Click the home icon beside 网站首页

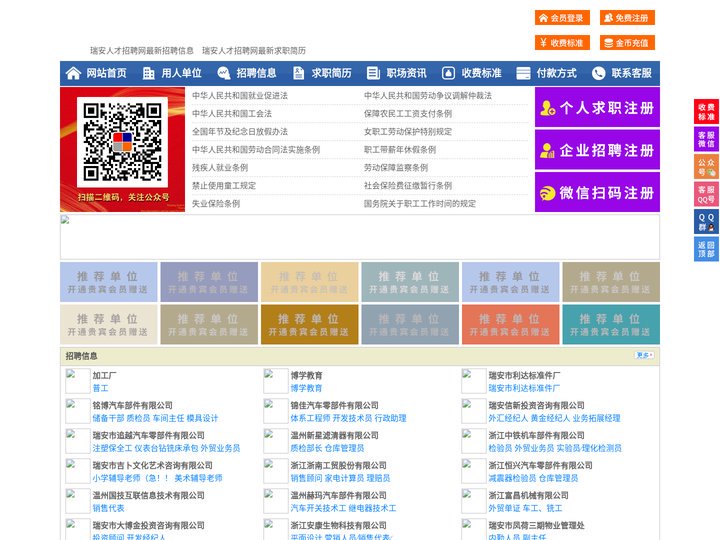[x=73, y=73]
